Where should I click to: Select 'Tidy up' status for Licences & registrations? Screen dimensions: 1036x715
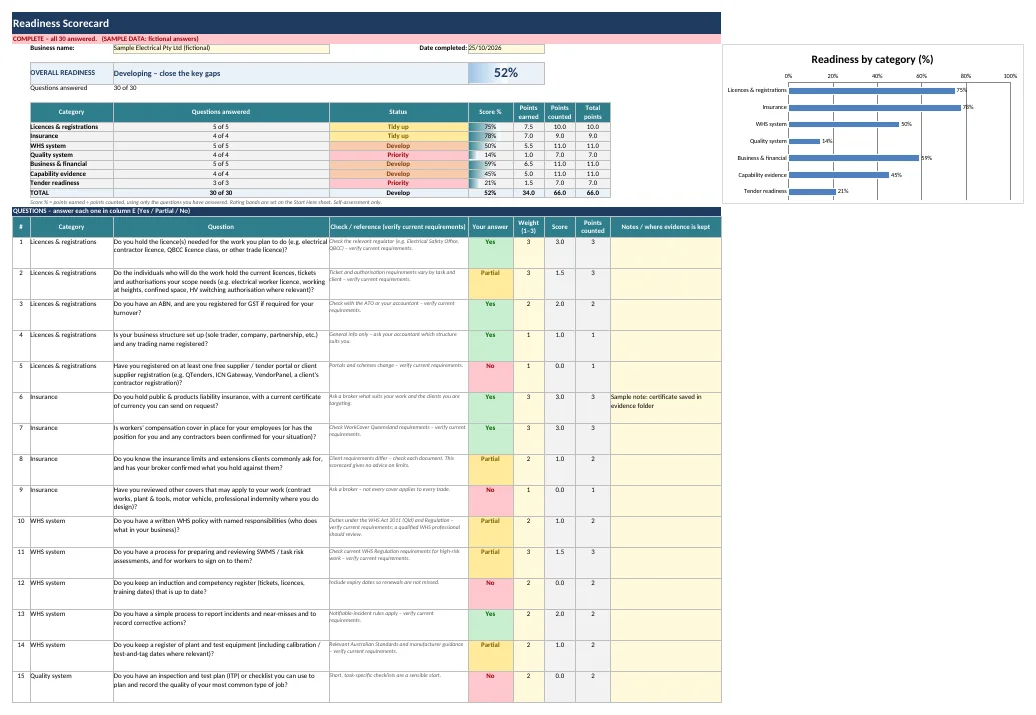(398, 127)
